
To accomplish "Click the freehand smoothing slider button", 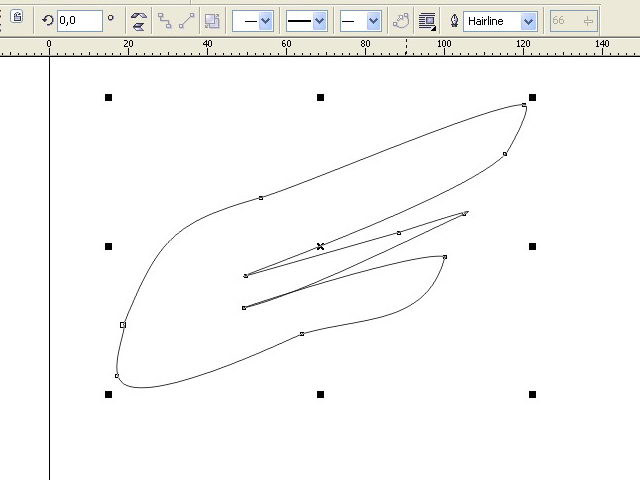I will click(587, 20).
